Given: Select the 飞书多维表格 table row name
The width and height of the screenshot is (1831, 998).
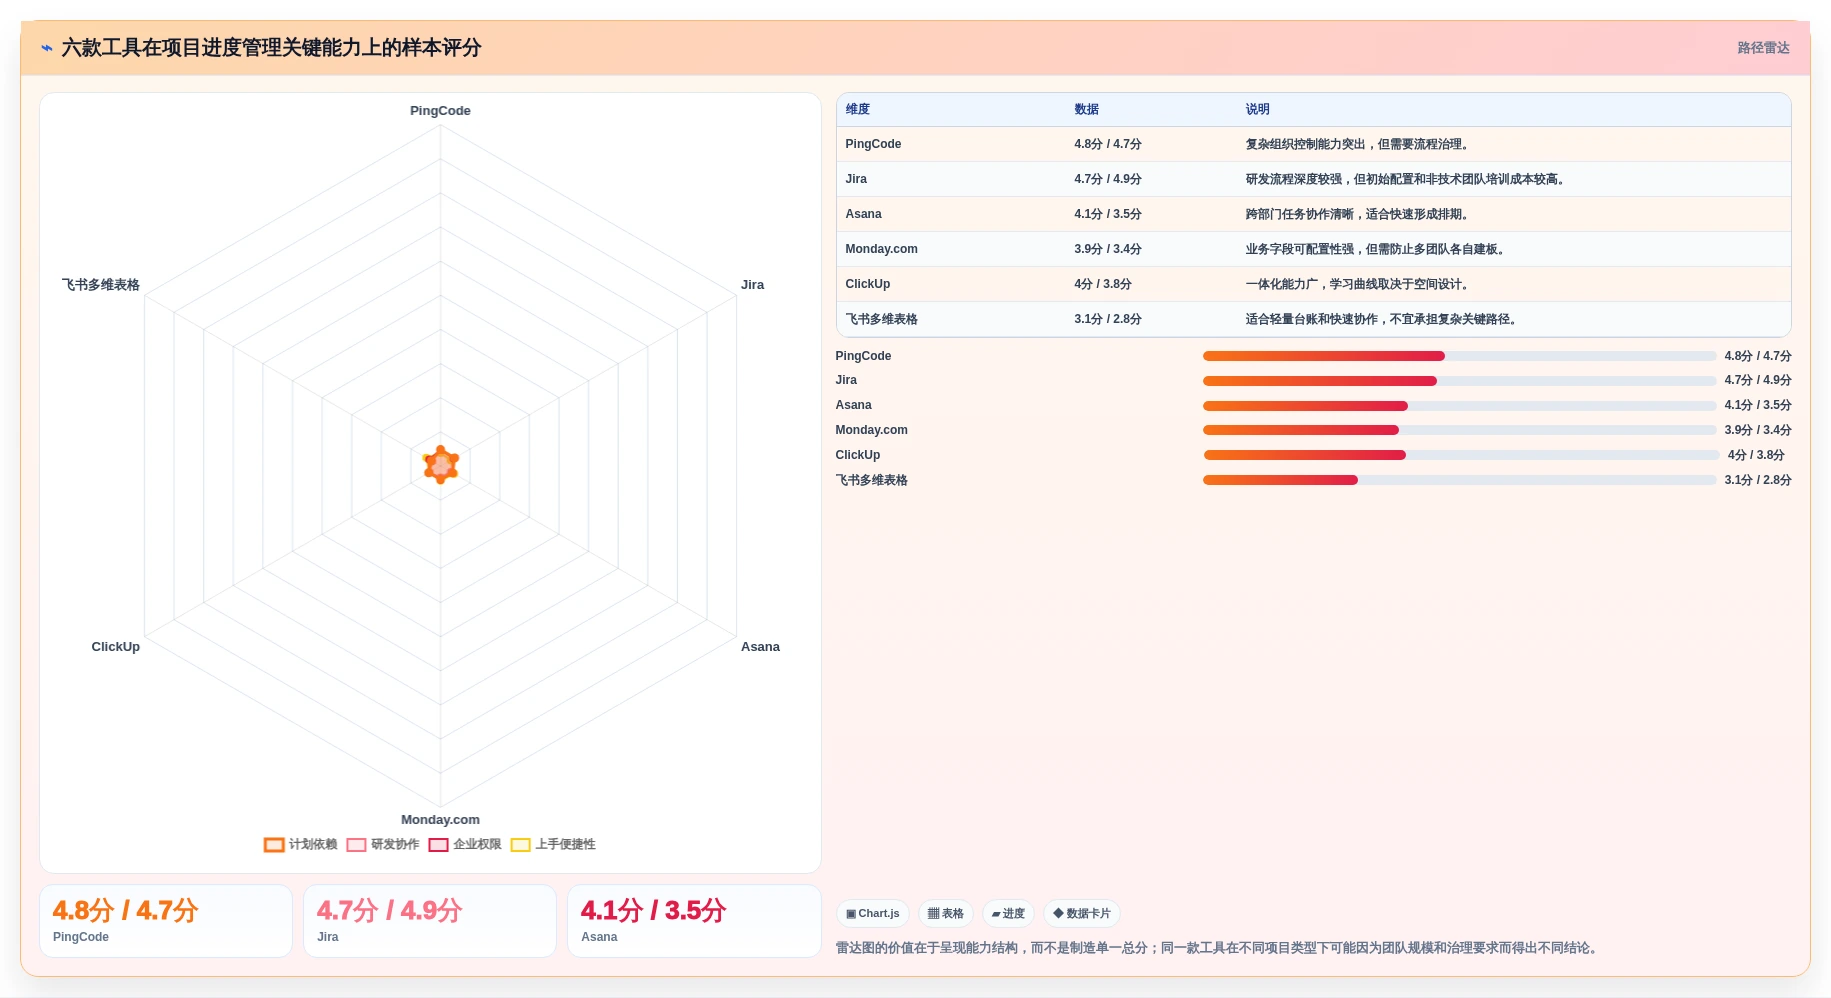Looking at the screenshot, I should [x=881, y=319].
